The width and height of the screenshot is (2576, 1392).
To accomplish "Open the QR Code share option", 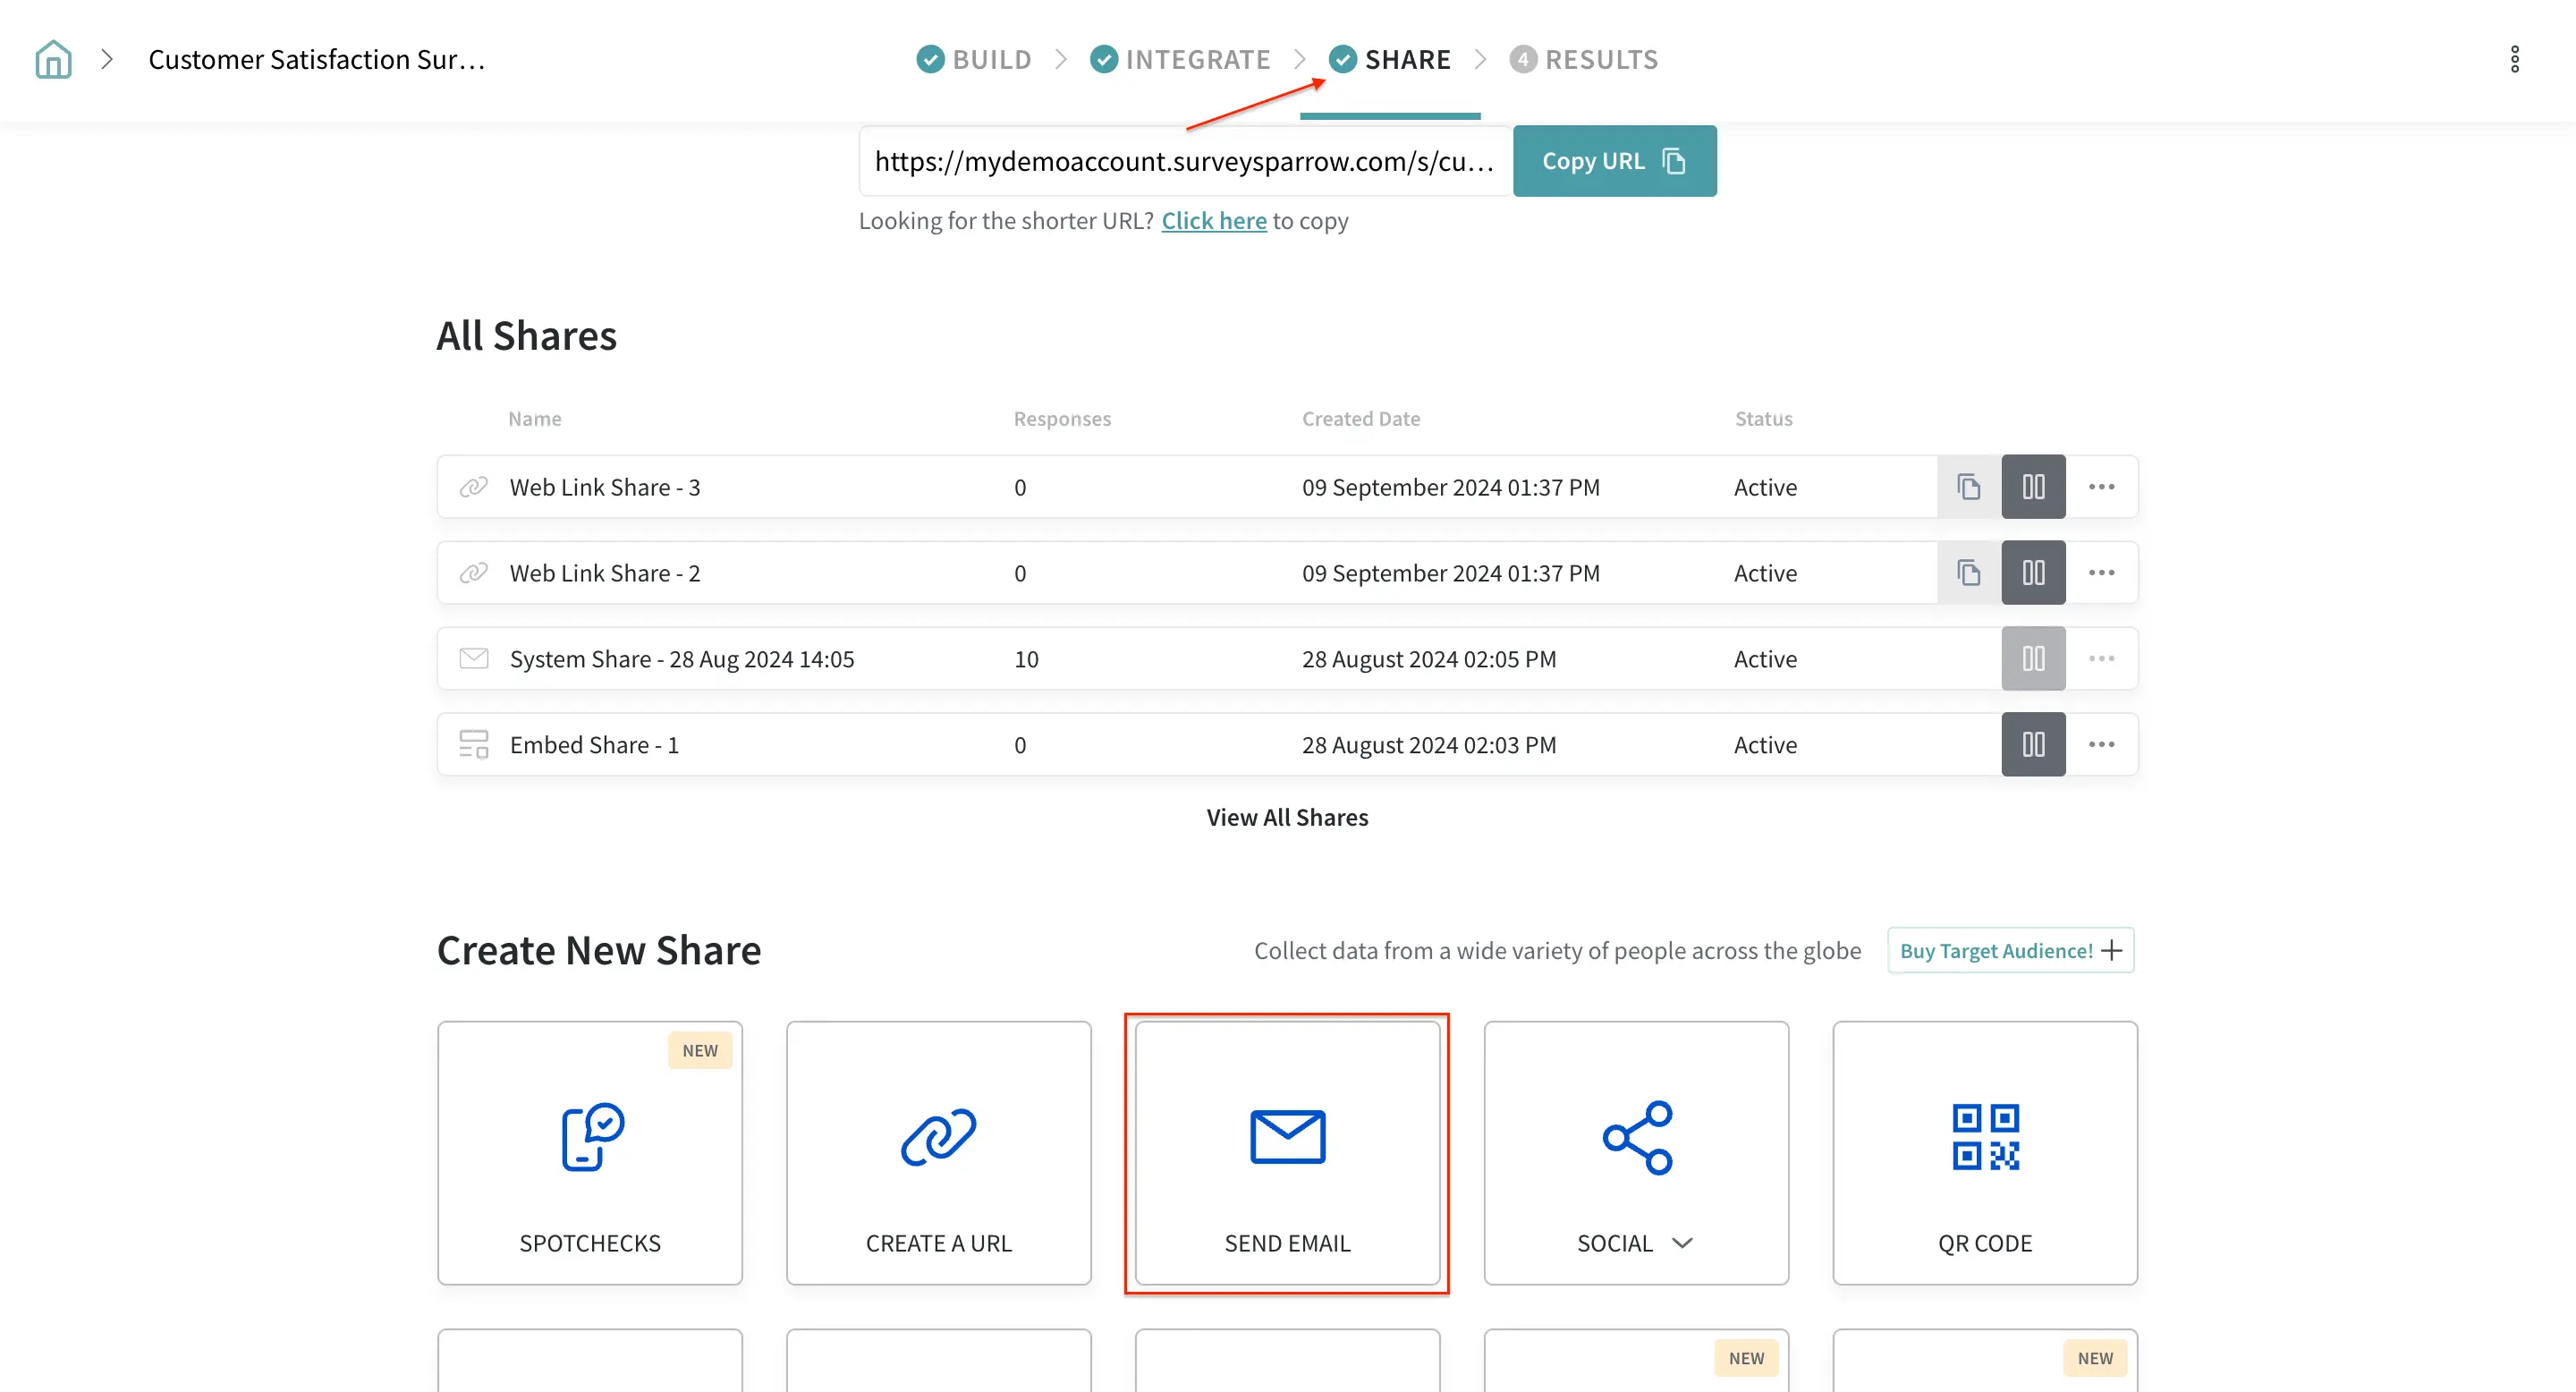I will 1984,1152.
